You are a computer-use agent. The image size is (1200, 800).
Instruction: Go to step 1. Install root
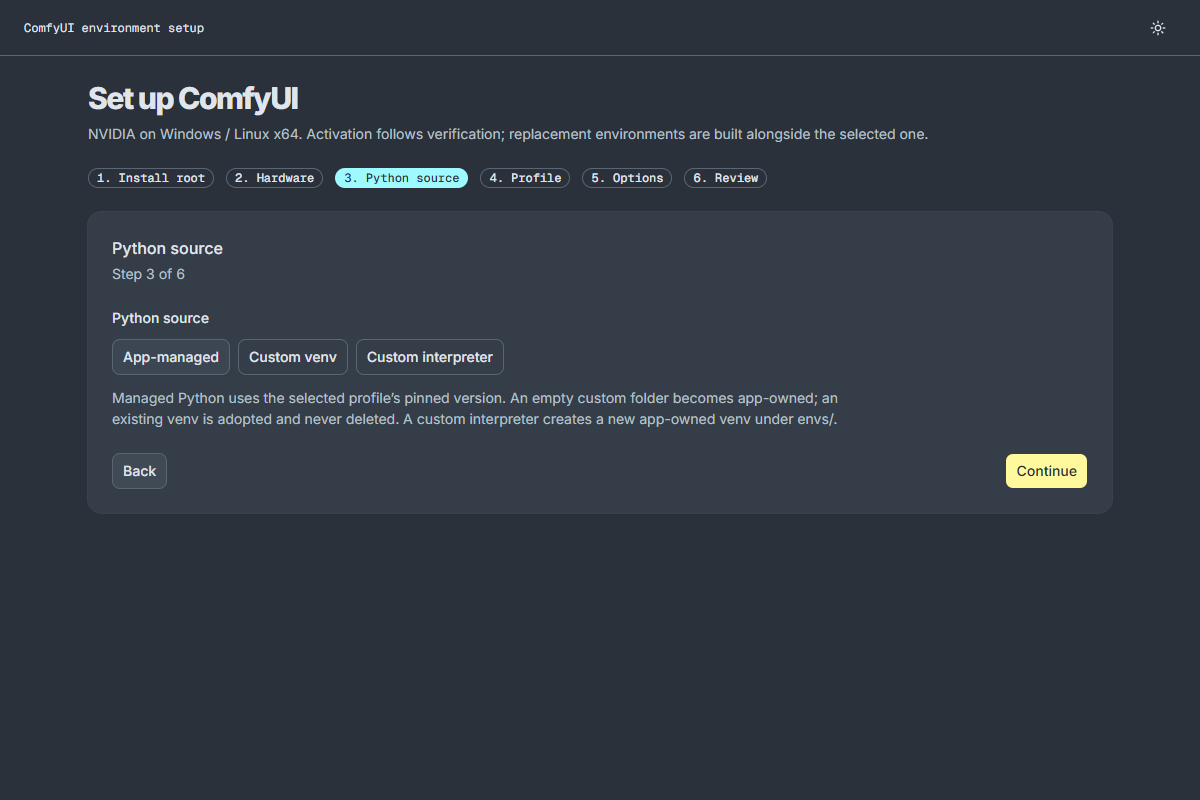151,178
